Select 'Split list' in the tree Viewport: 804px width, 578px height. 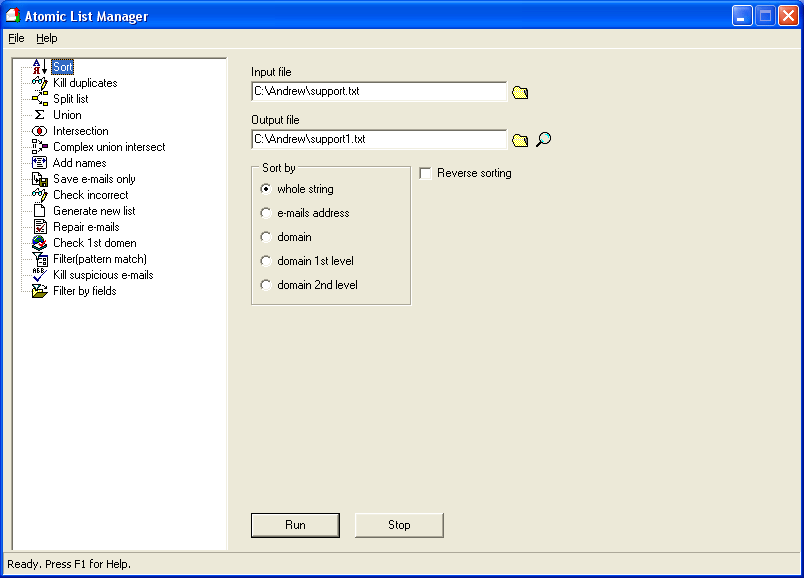[71, 98]
